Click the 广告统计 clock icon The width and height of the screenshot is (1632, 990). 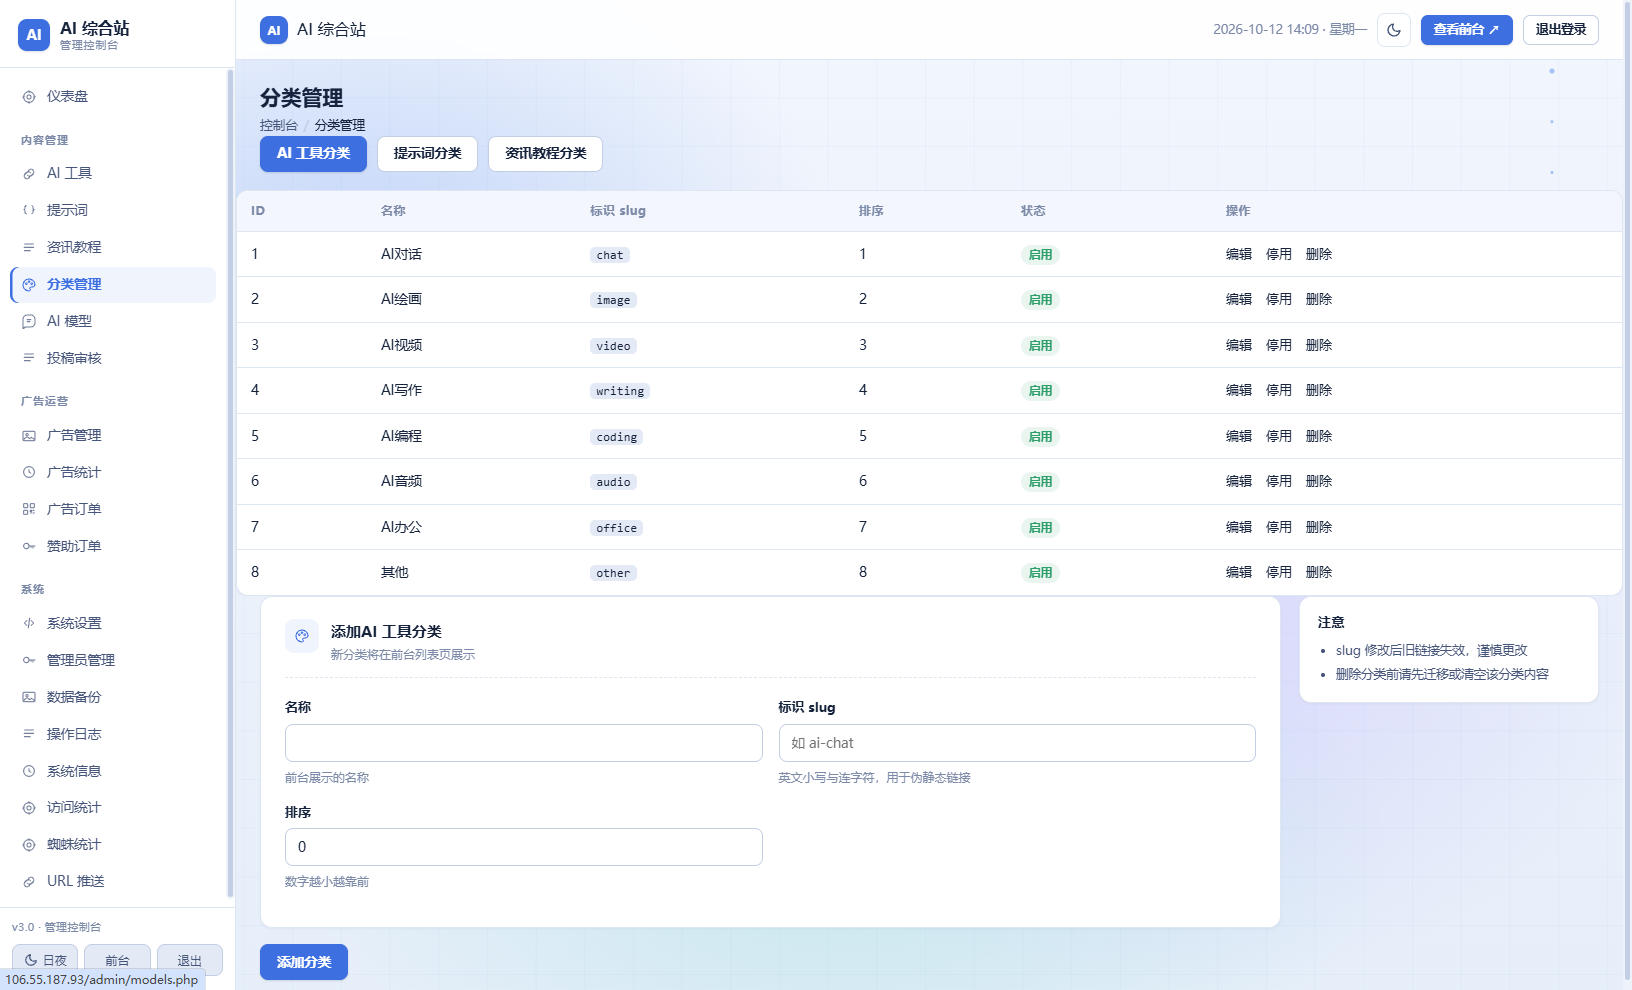point(29,473)
